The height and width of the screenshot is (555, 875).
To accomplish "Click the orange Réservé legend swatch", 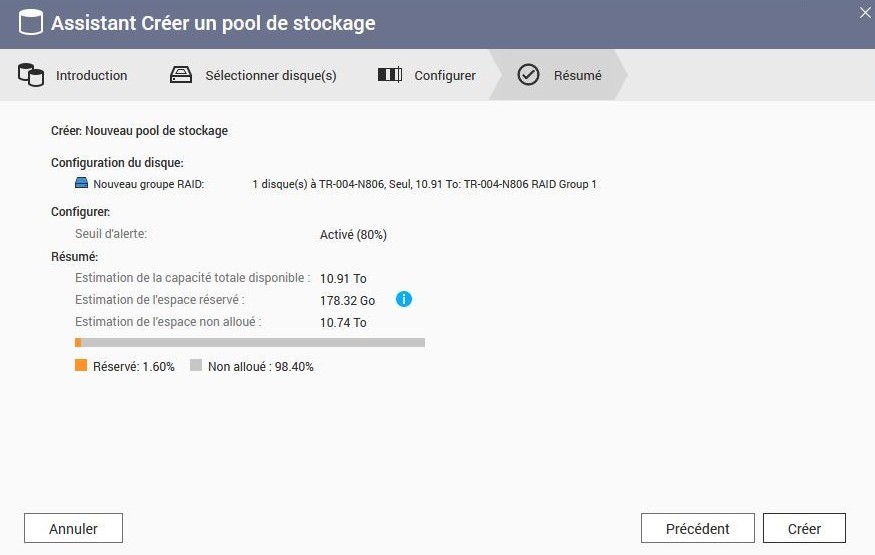I will click(x=81, y=366).
